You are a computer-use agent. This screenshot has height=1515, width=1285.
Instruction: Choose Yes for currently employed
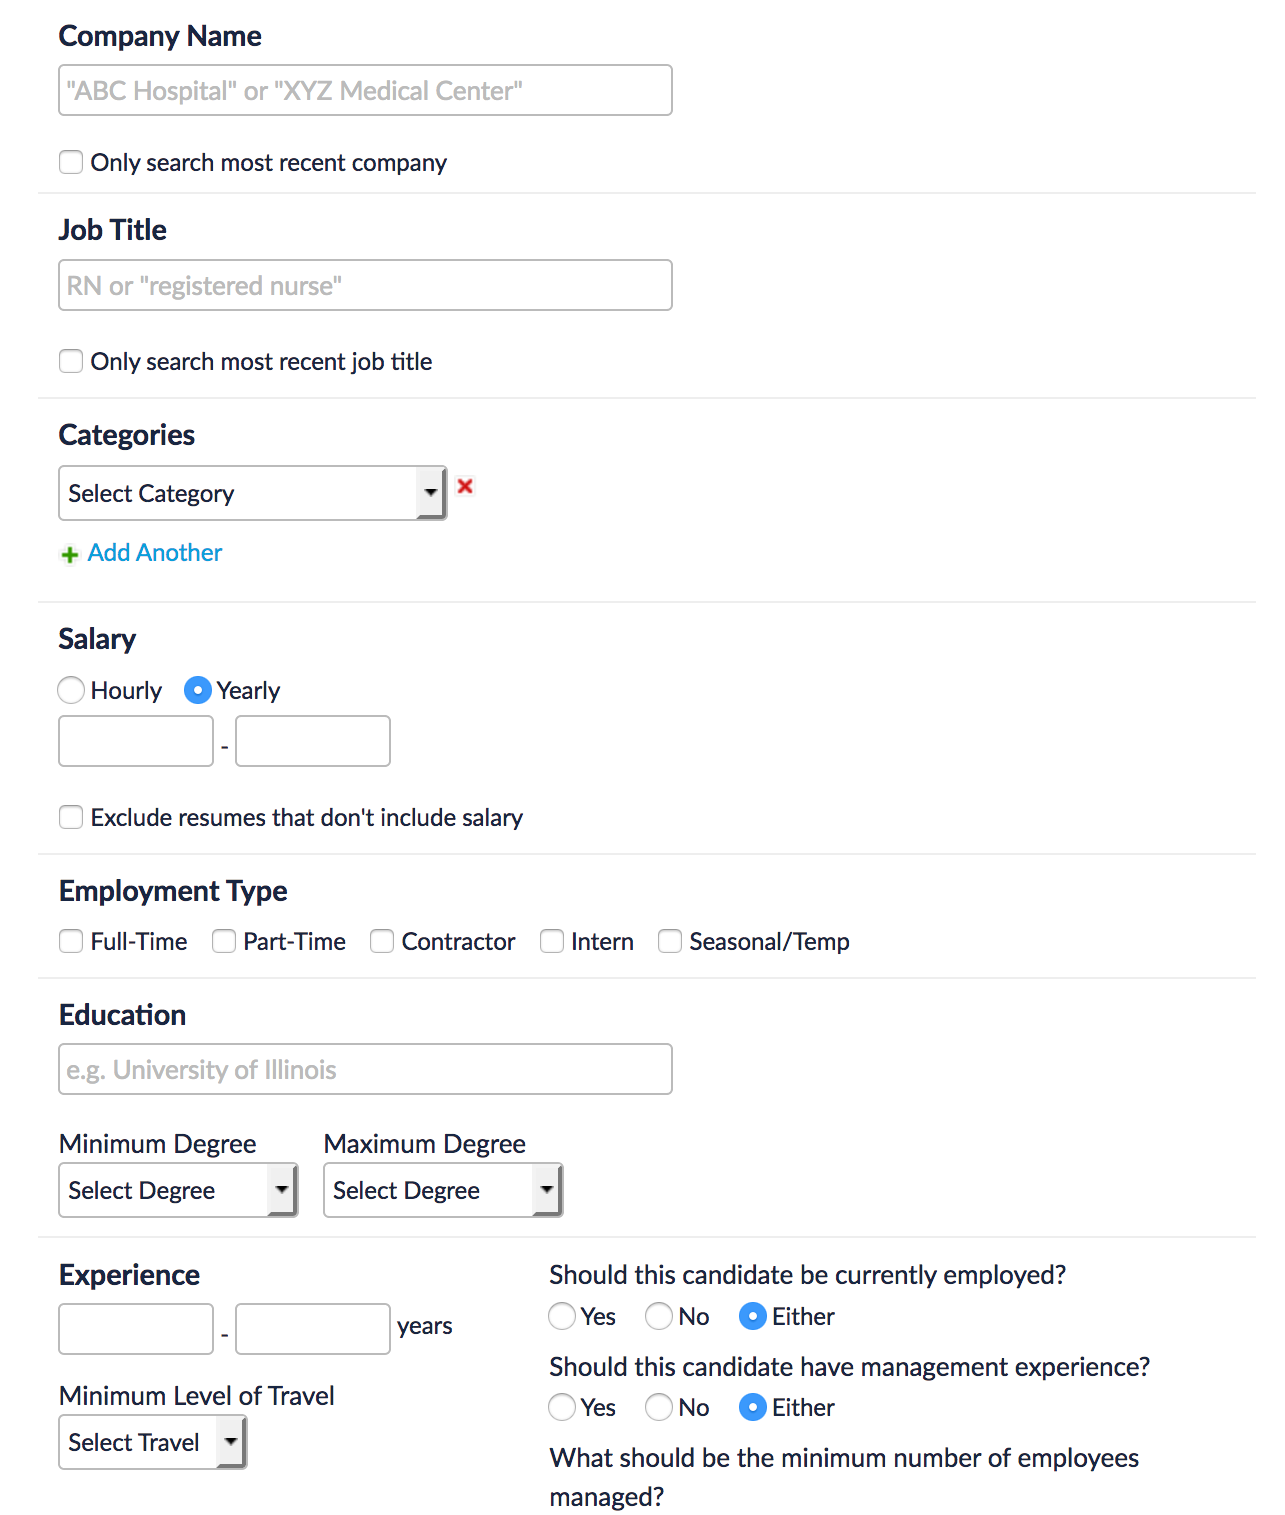tap(562, 1316)
